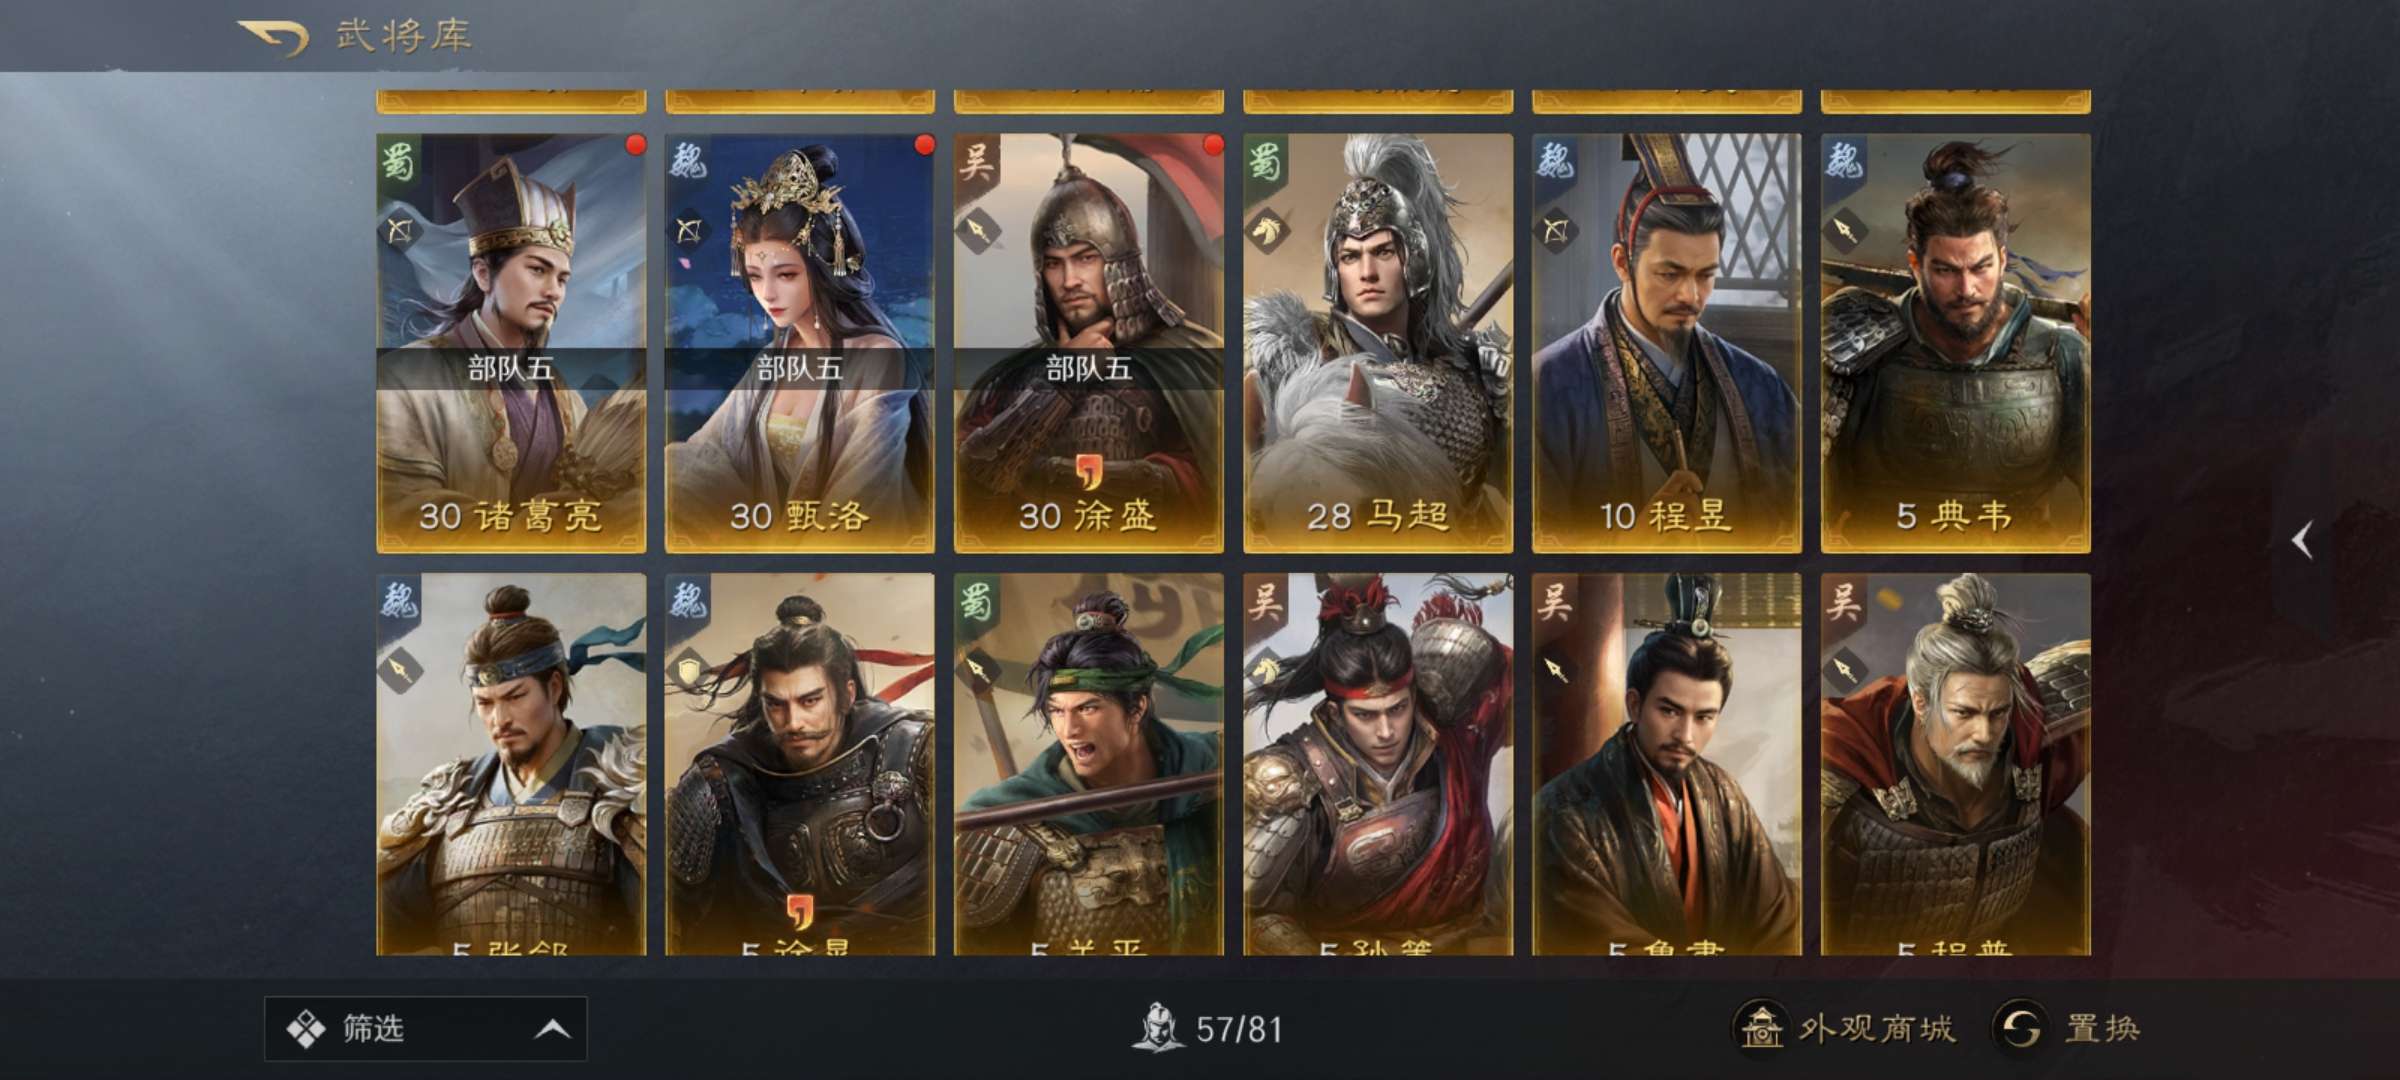Open the 外观商城 shop icon

tap(1760, 1027)
